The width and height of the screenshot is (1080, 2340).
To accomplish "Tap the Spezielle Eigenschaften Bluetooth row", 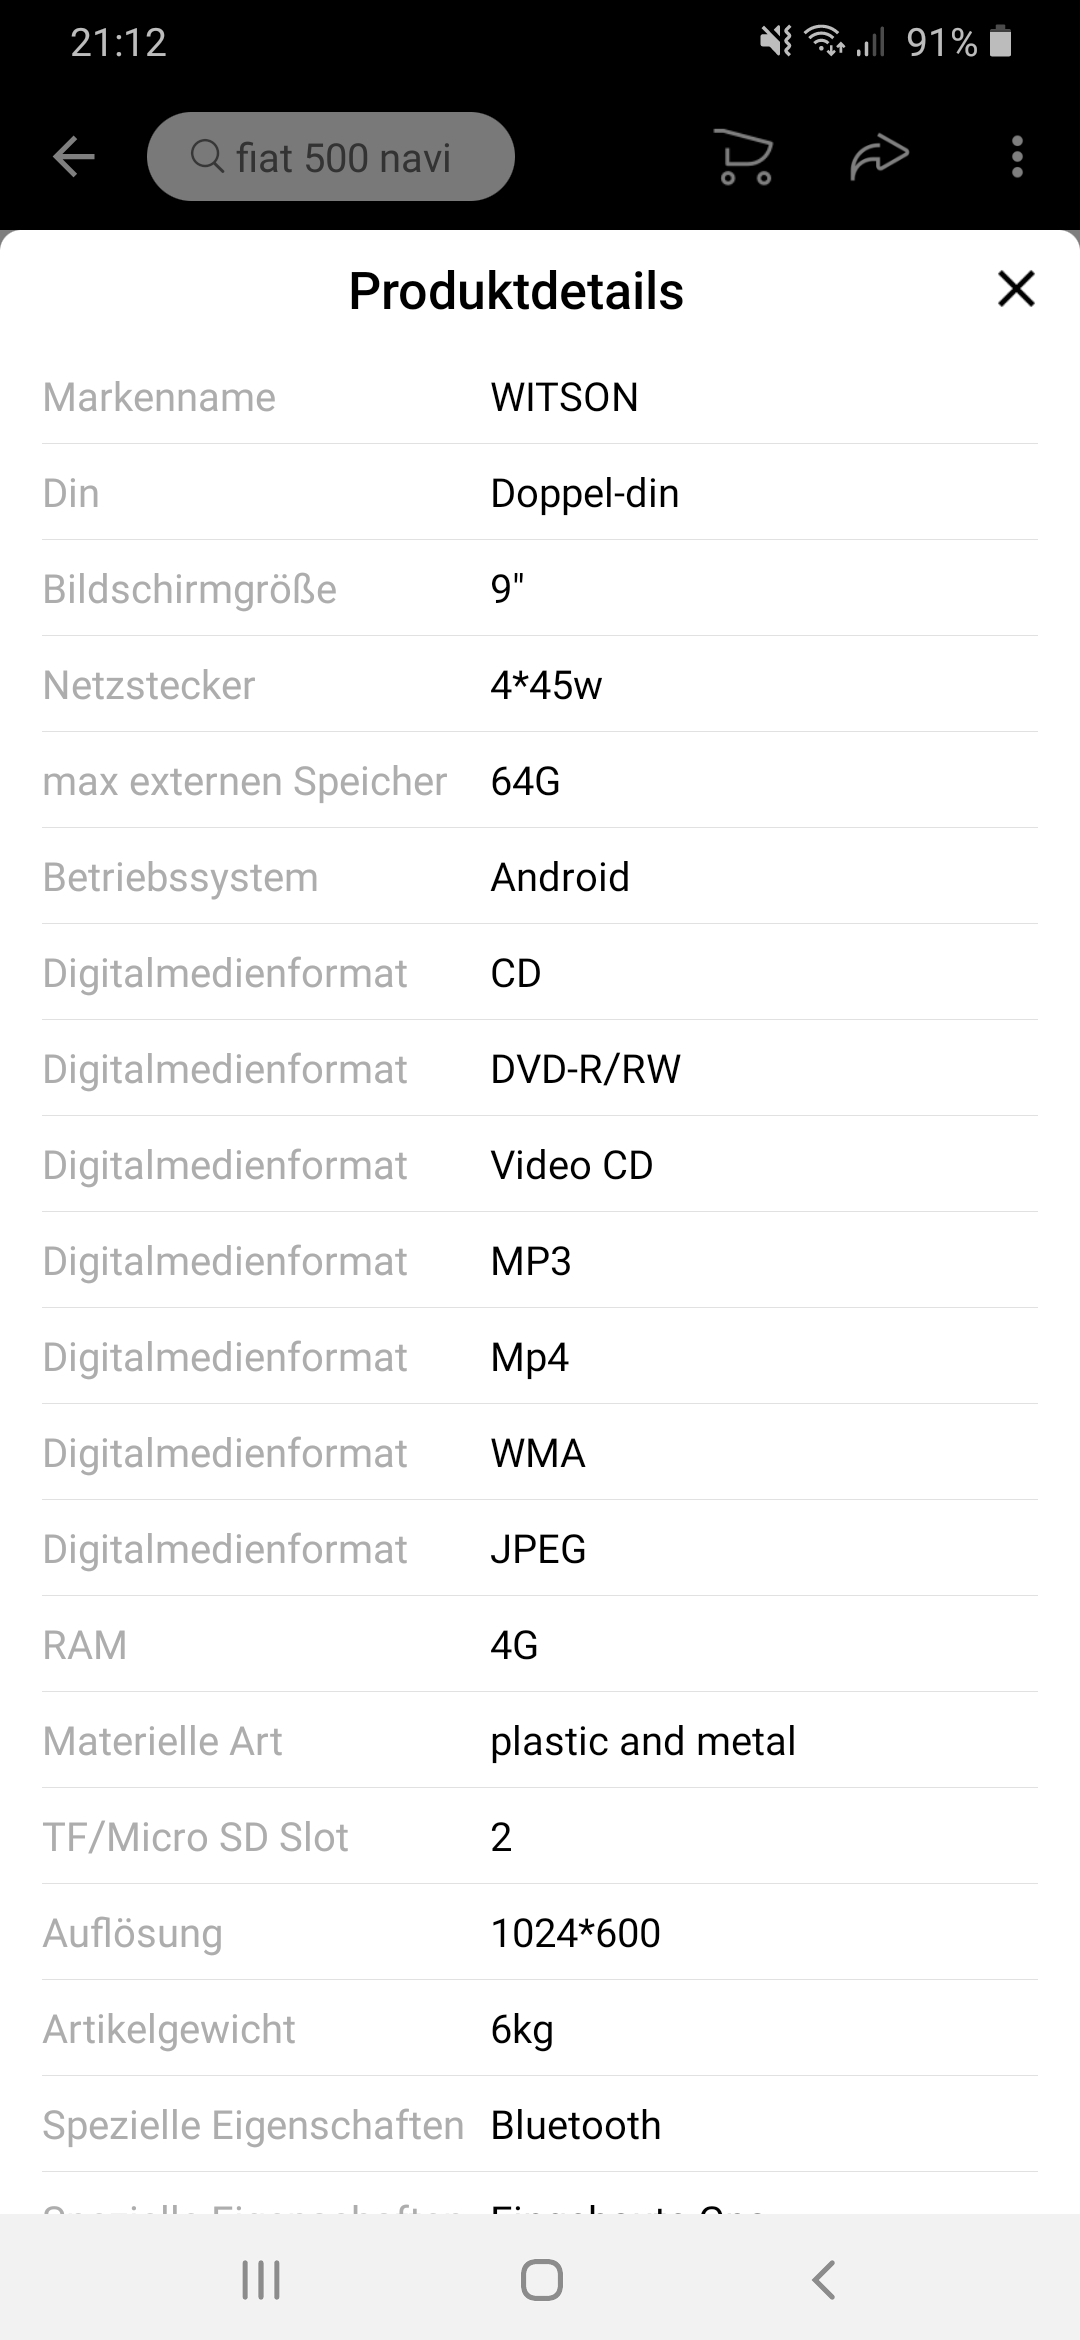I will coord(540,2126).
